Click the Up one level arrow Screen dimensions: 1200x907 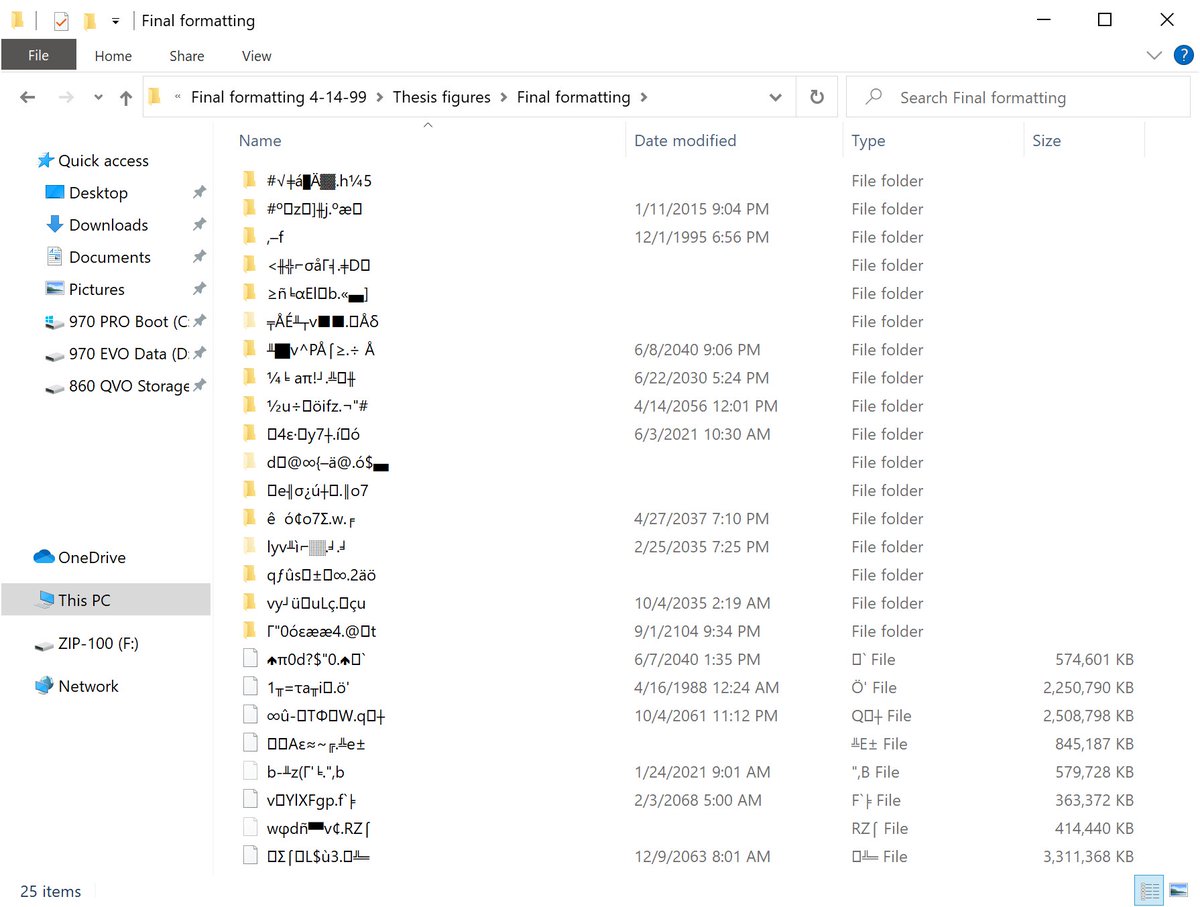(x=126, y=97)
